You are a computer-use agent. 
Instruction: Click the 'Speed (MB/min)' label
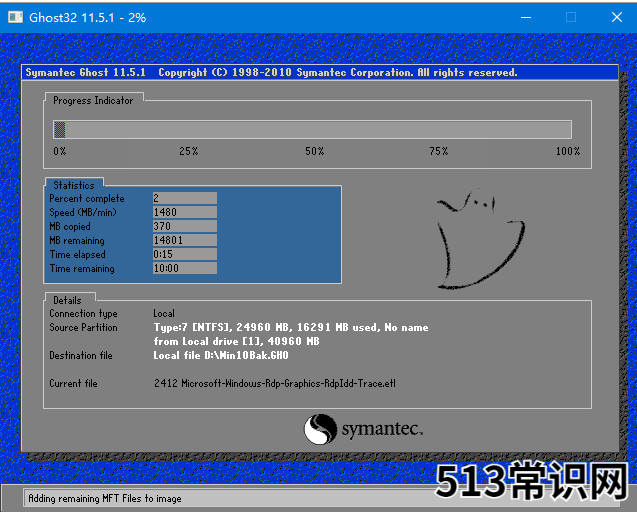[83, 213]
